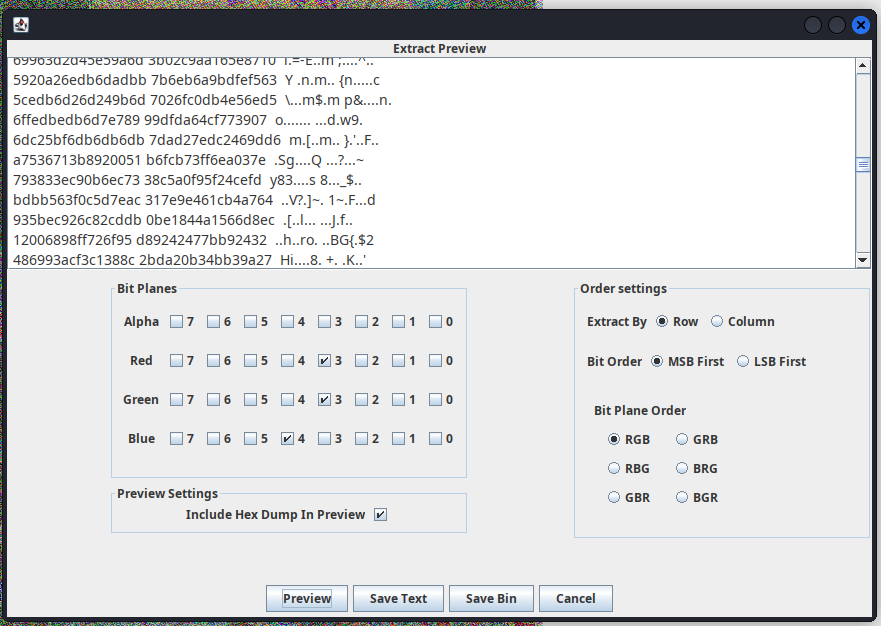Check Red bit plane 0 checkbox
This screenshot has height=626, width=881.
pyautogui.click(x=435, y=361)
